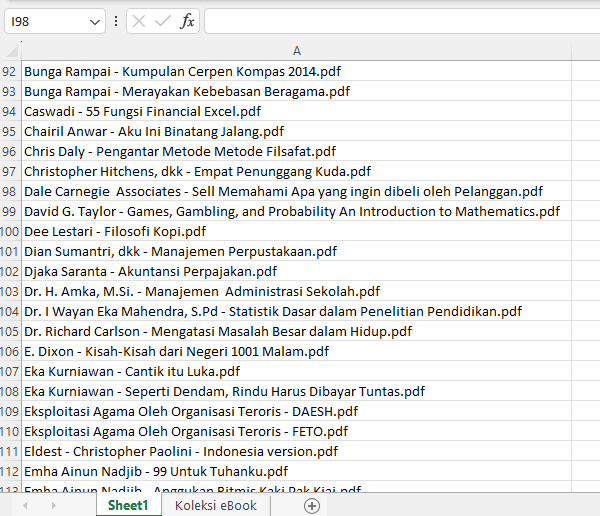The image size is (600, 516).
Task: Click the Insert Function fx icon
Action: point(187,21)
